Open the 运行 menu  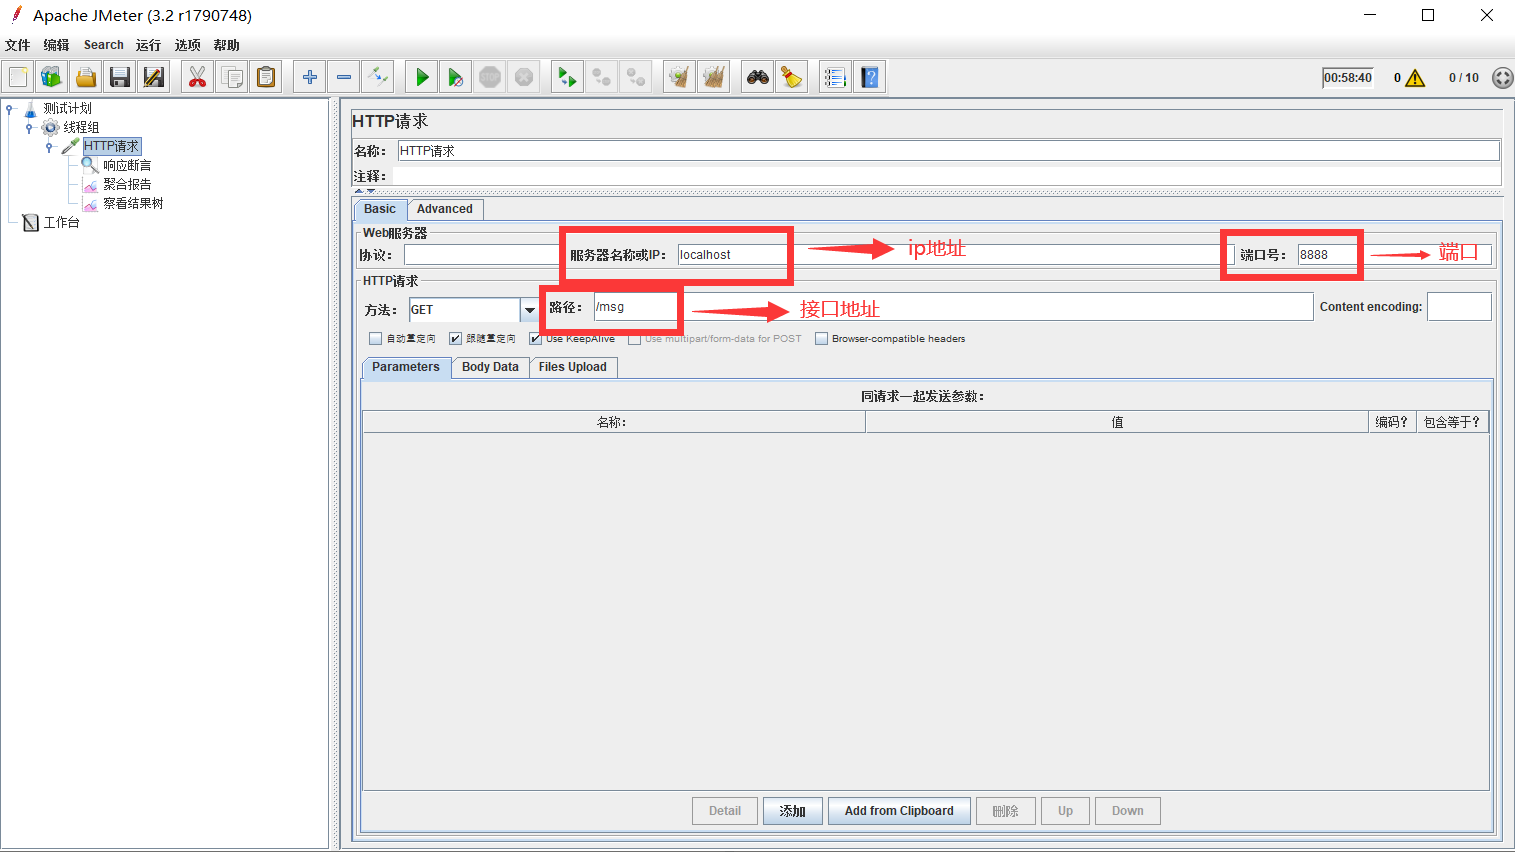[x=149, y=45]
